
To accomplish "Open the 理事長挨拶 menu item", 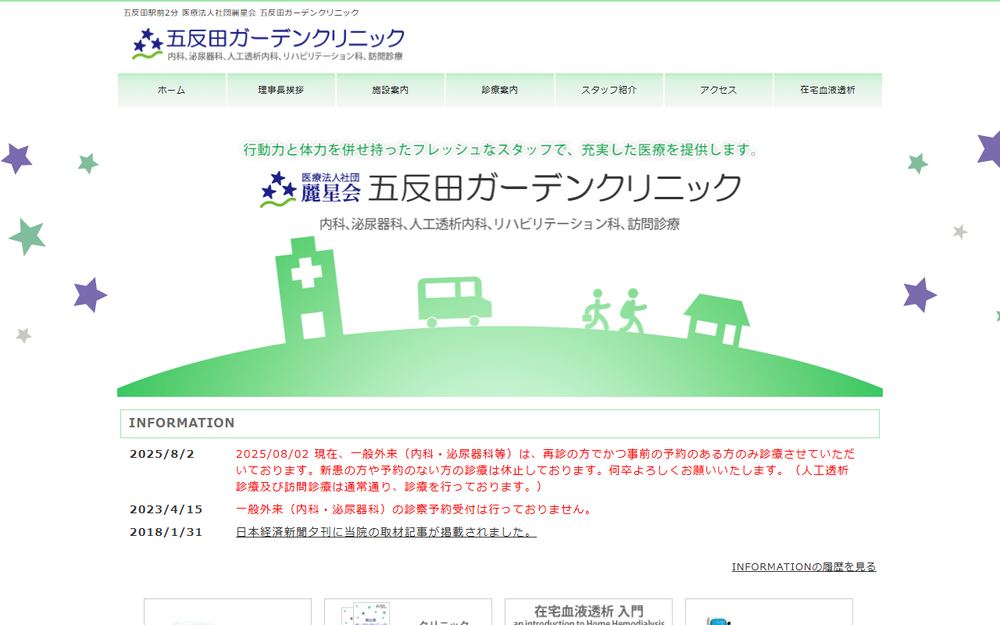I will click(281, 90).
